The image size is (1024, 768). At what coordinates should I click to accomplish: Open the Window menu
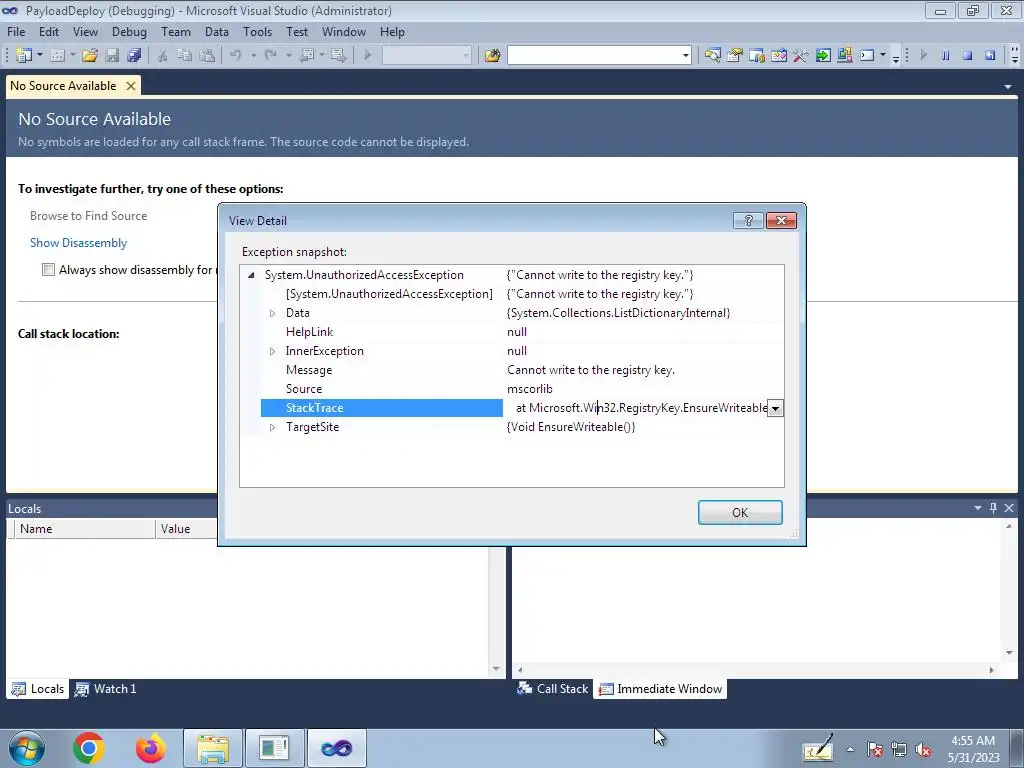click(x=344, y=31)
